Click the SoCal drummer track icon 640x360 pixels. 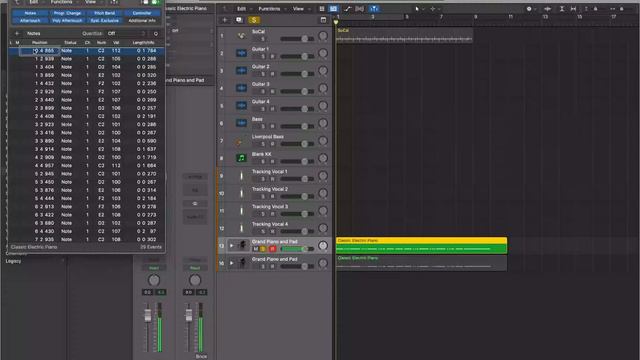pyautogui.click(x=241, y=36)
